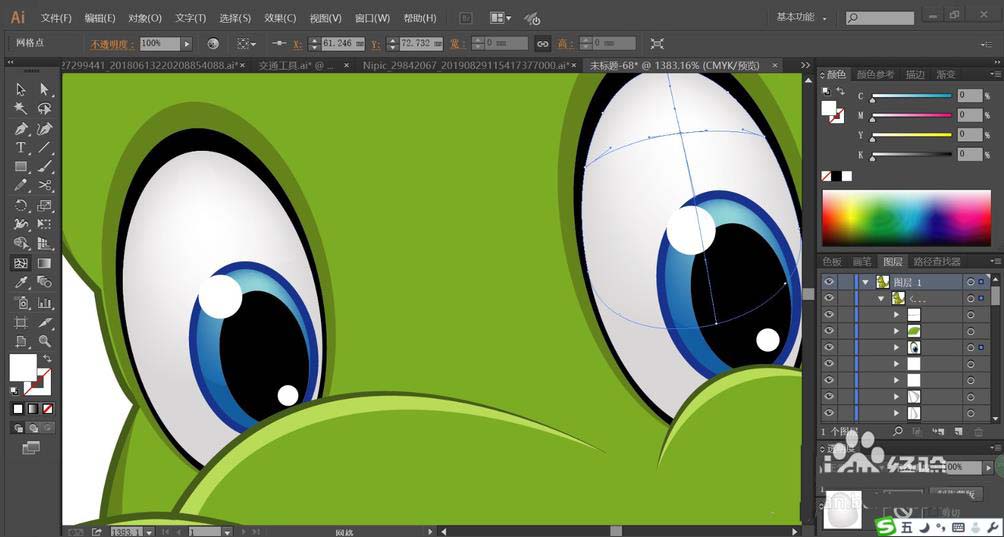The height and width of the screenshot is (537, 1004).
Task: Expand the green leaf sublayer triangle
Action: 897,332
